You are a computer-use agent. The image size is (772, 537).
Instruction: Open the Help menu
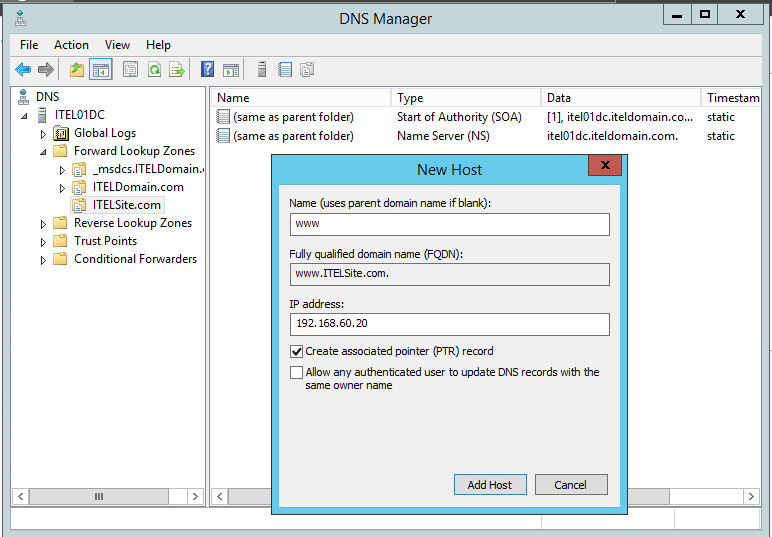pos(158,45)
